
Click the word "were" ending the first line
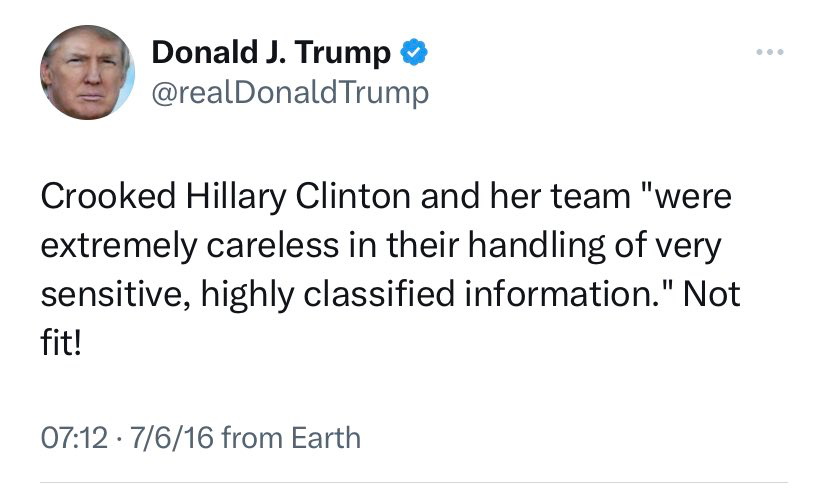[x=693, y=196]
